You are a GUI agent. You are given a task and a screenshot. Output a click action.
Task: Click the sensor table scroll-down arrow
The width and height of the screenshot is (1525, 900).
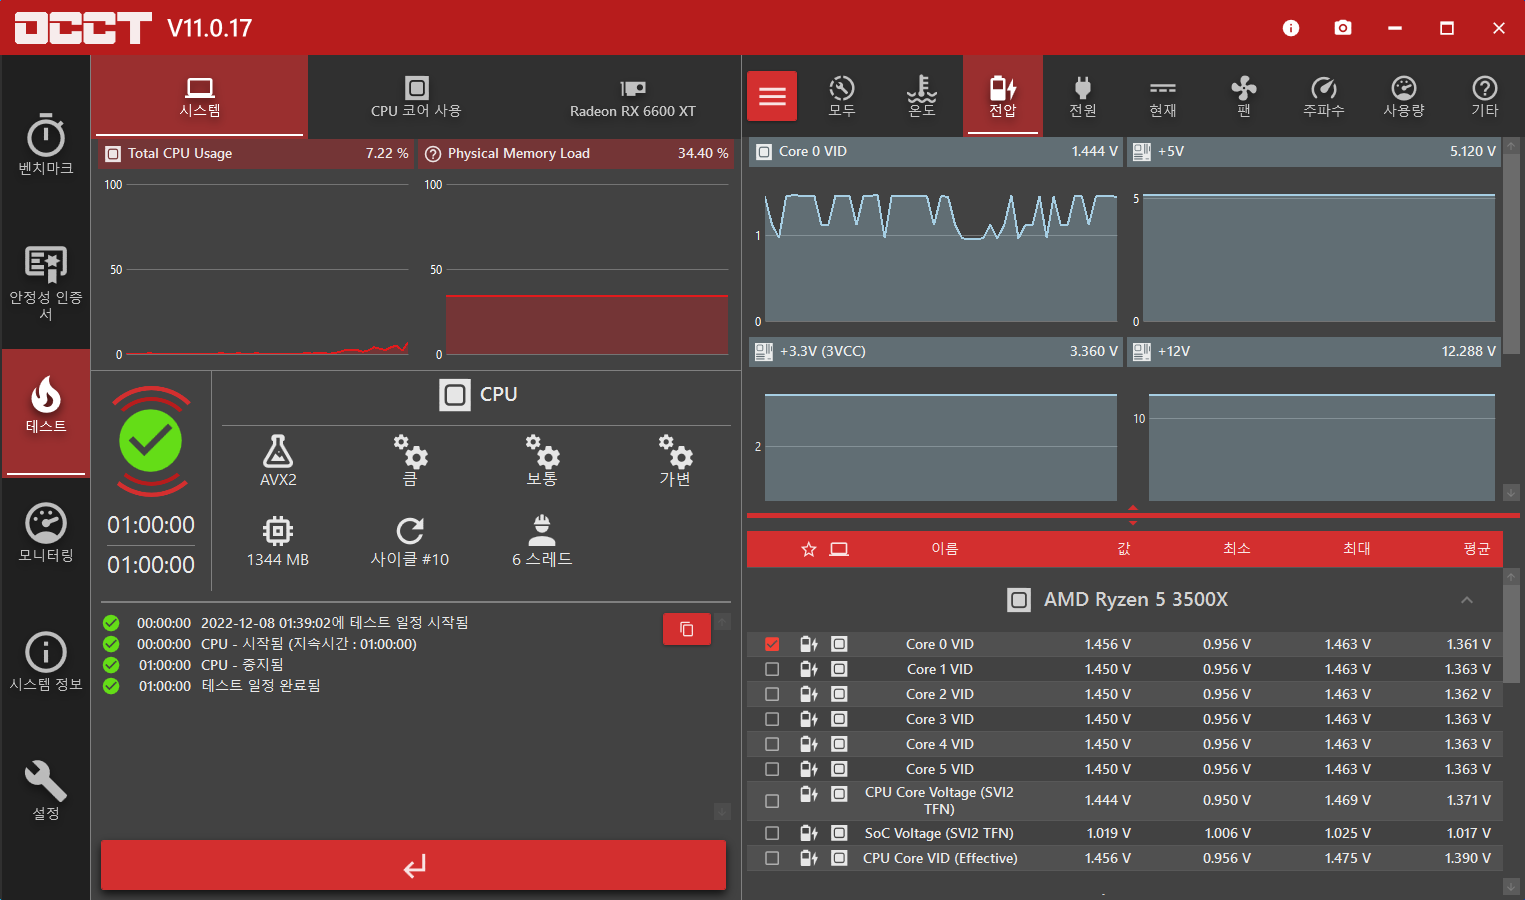[1511, 887]
